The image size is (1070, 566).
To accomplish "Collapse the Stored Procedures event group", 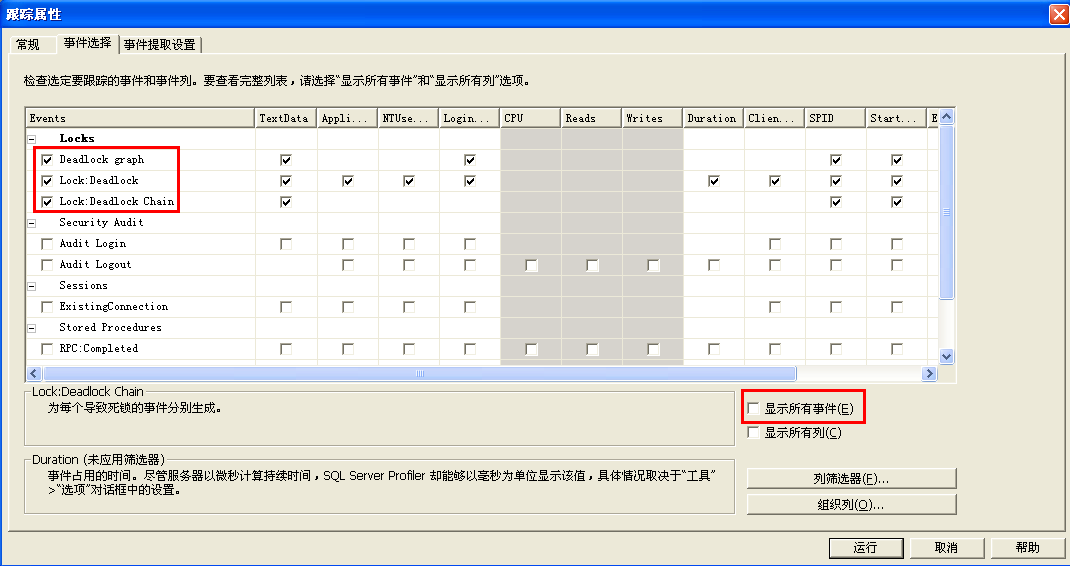I will click(31, 328).
